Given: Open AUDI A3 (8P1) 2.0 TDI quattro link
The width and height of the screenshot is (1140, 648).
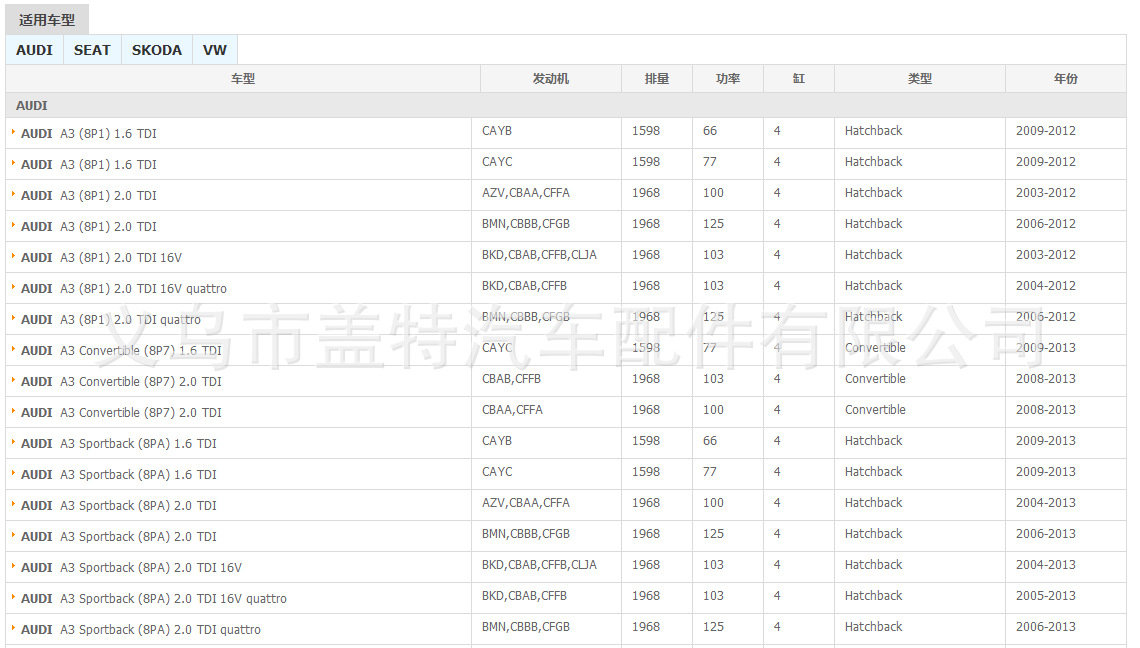Looking at the screenshot, I should [x=111, y=320].
